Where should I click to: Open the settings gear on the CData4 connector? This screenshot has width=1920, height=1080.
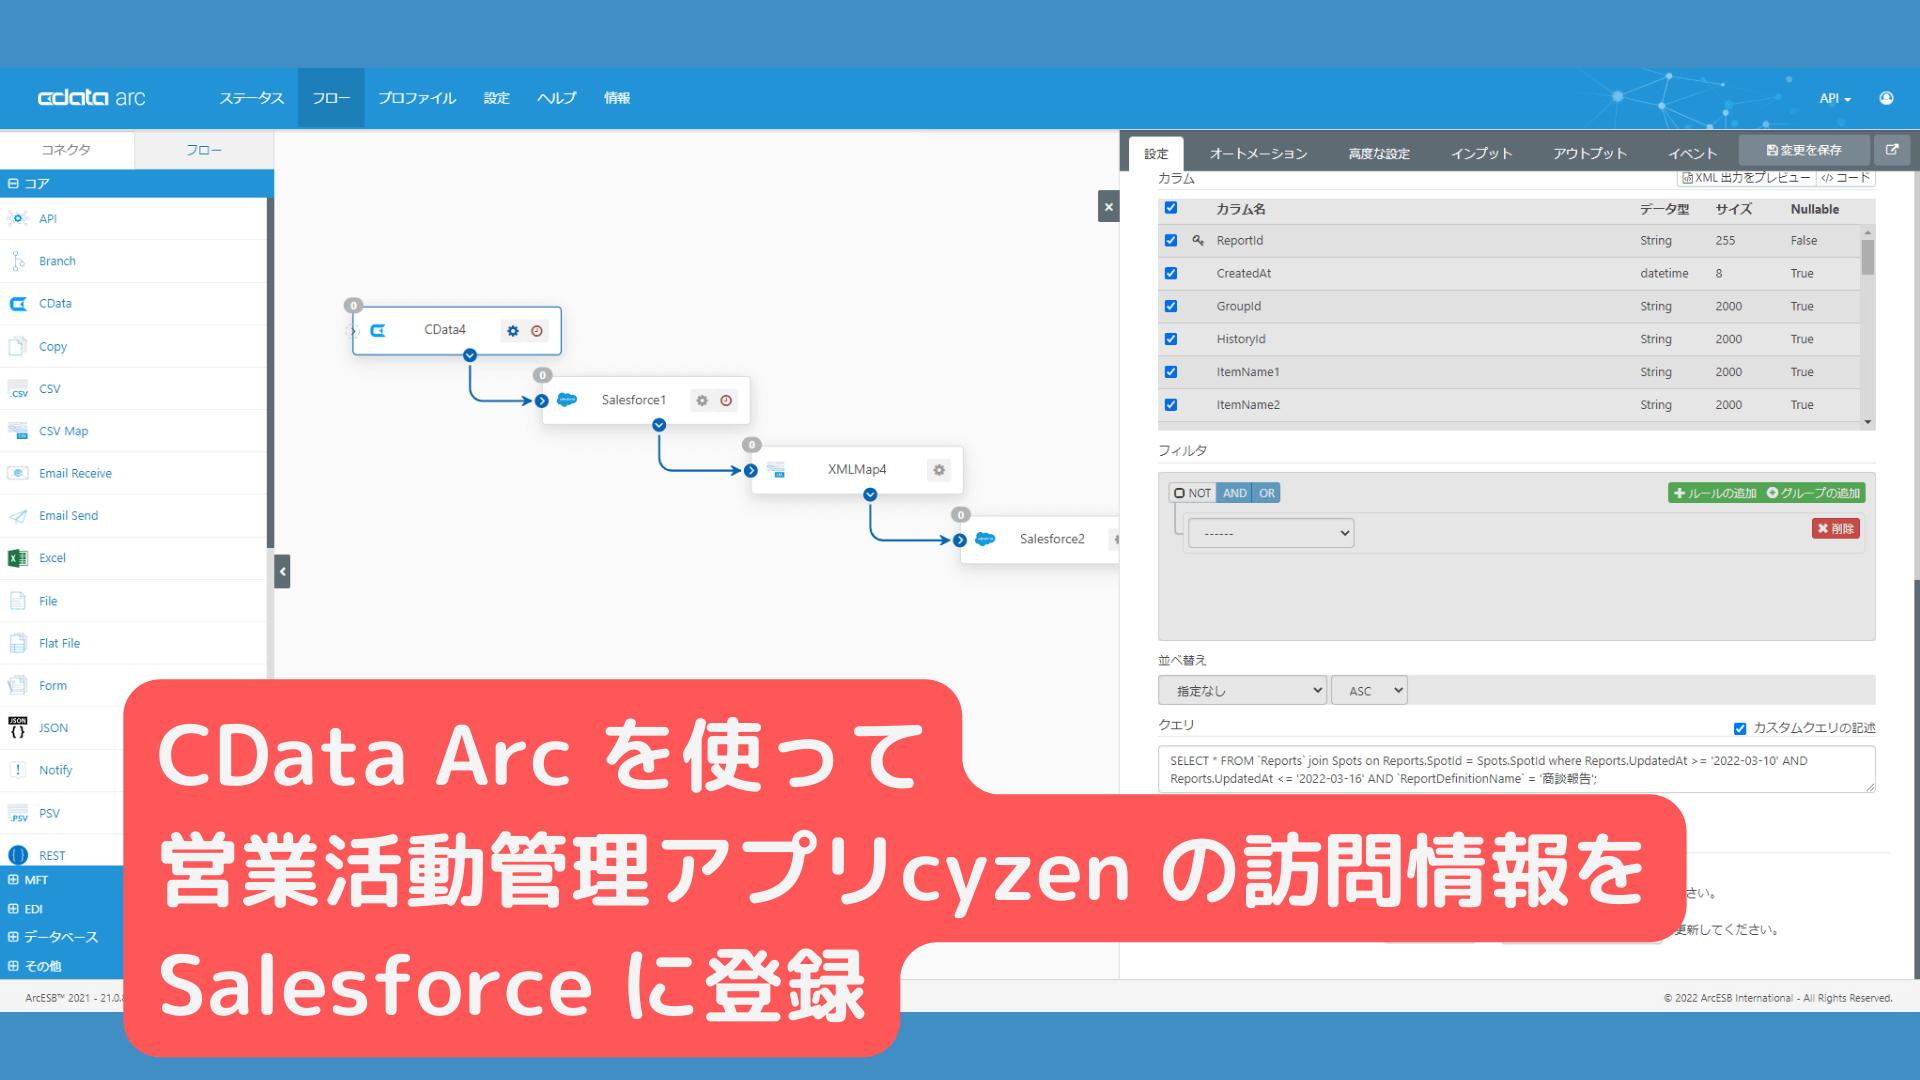tap(513, 330)
